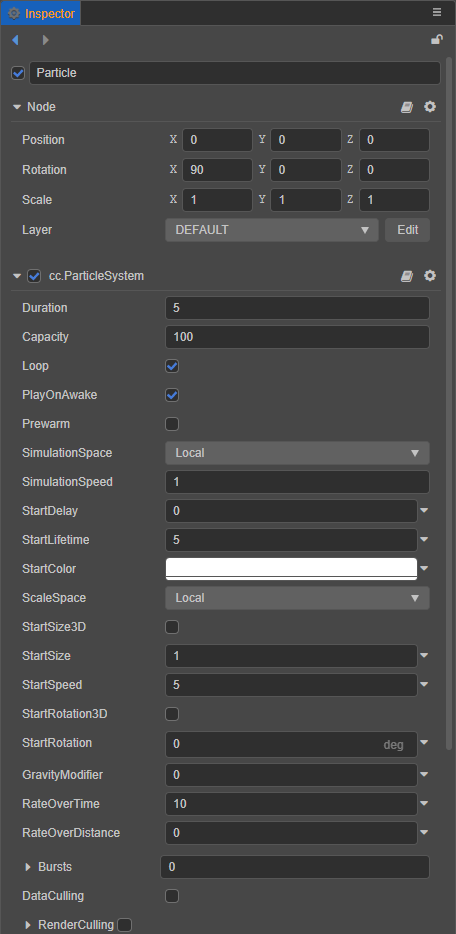Open StartLifetime mode arrow menu
This screenshot has width=456, height=934.
424,540
